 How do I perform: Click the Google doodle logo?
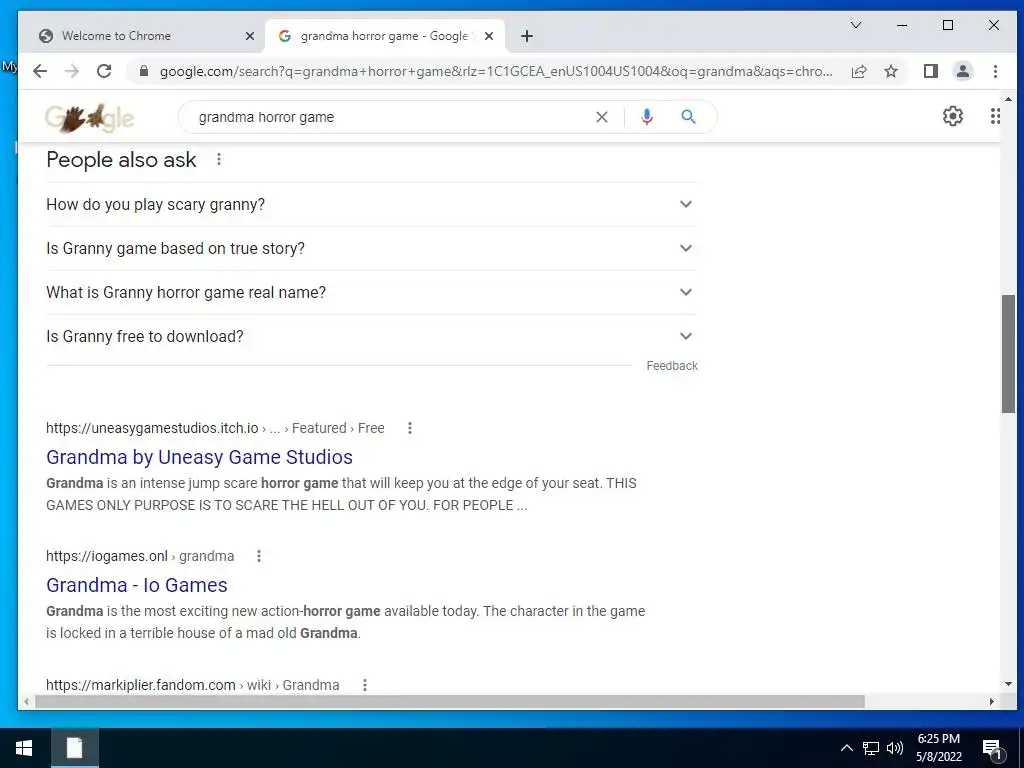tap(90, 118)
